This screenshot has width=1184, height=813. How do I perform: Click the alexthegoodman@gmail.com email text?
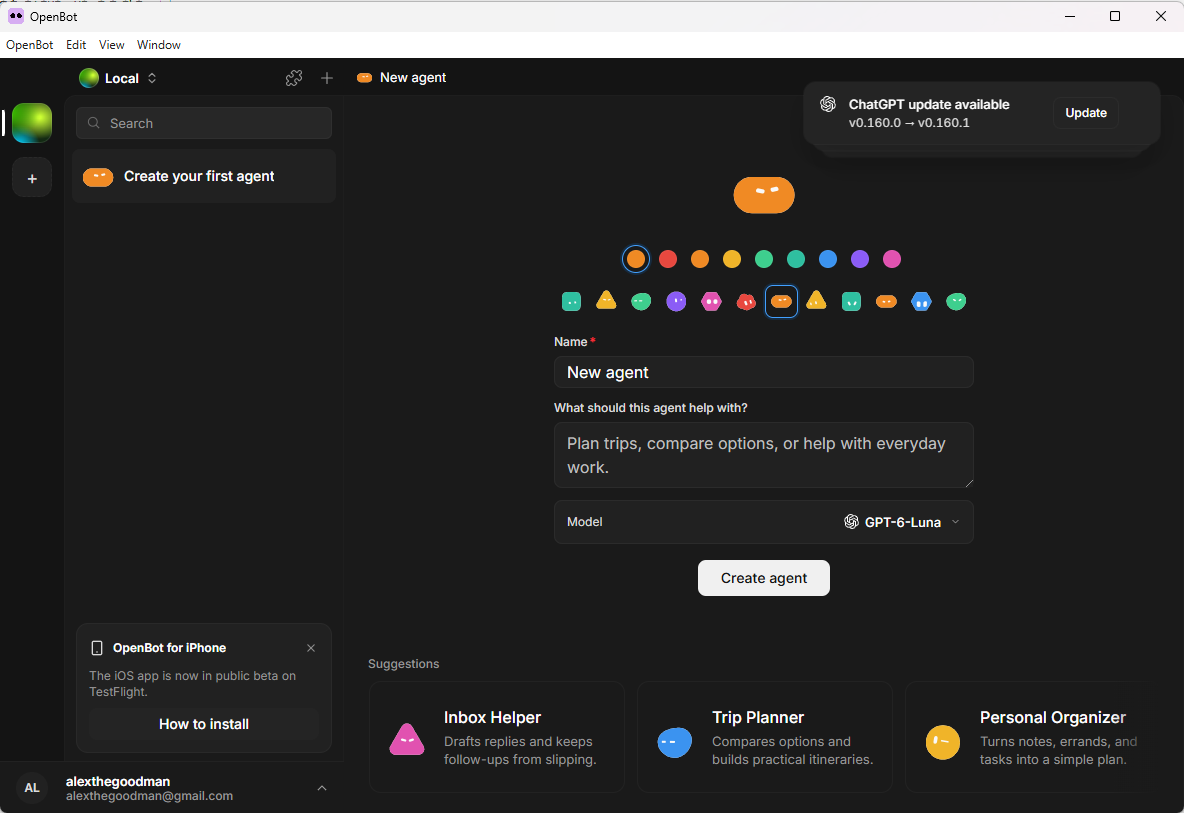coord(150,796)
